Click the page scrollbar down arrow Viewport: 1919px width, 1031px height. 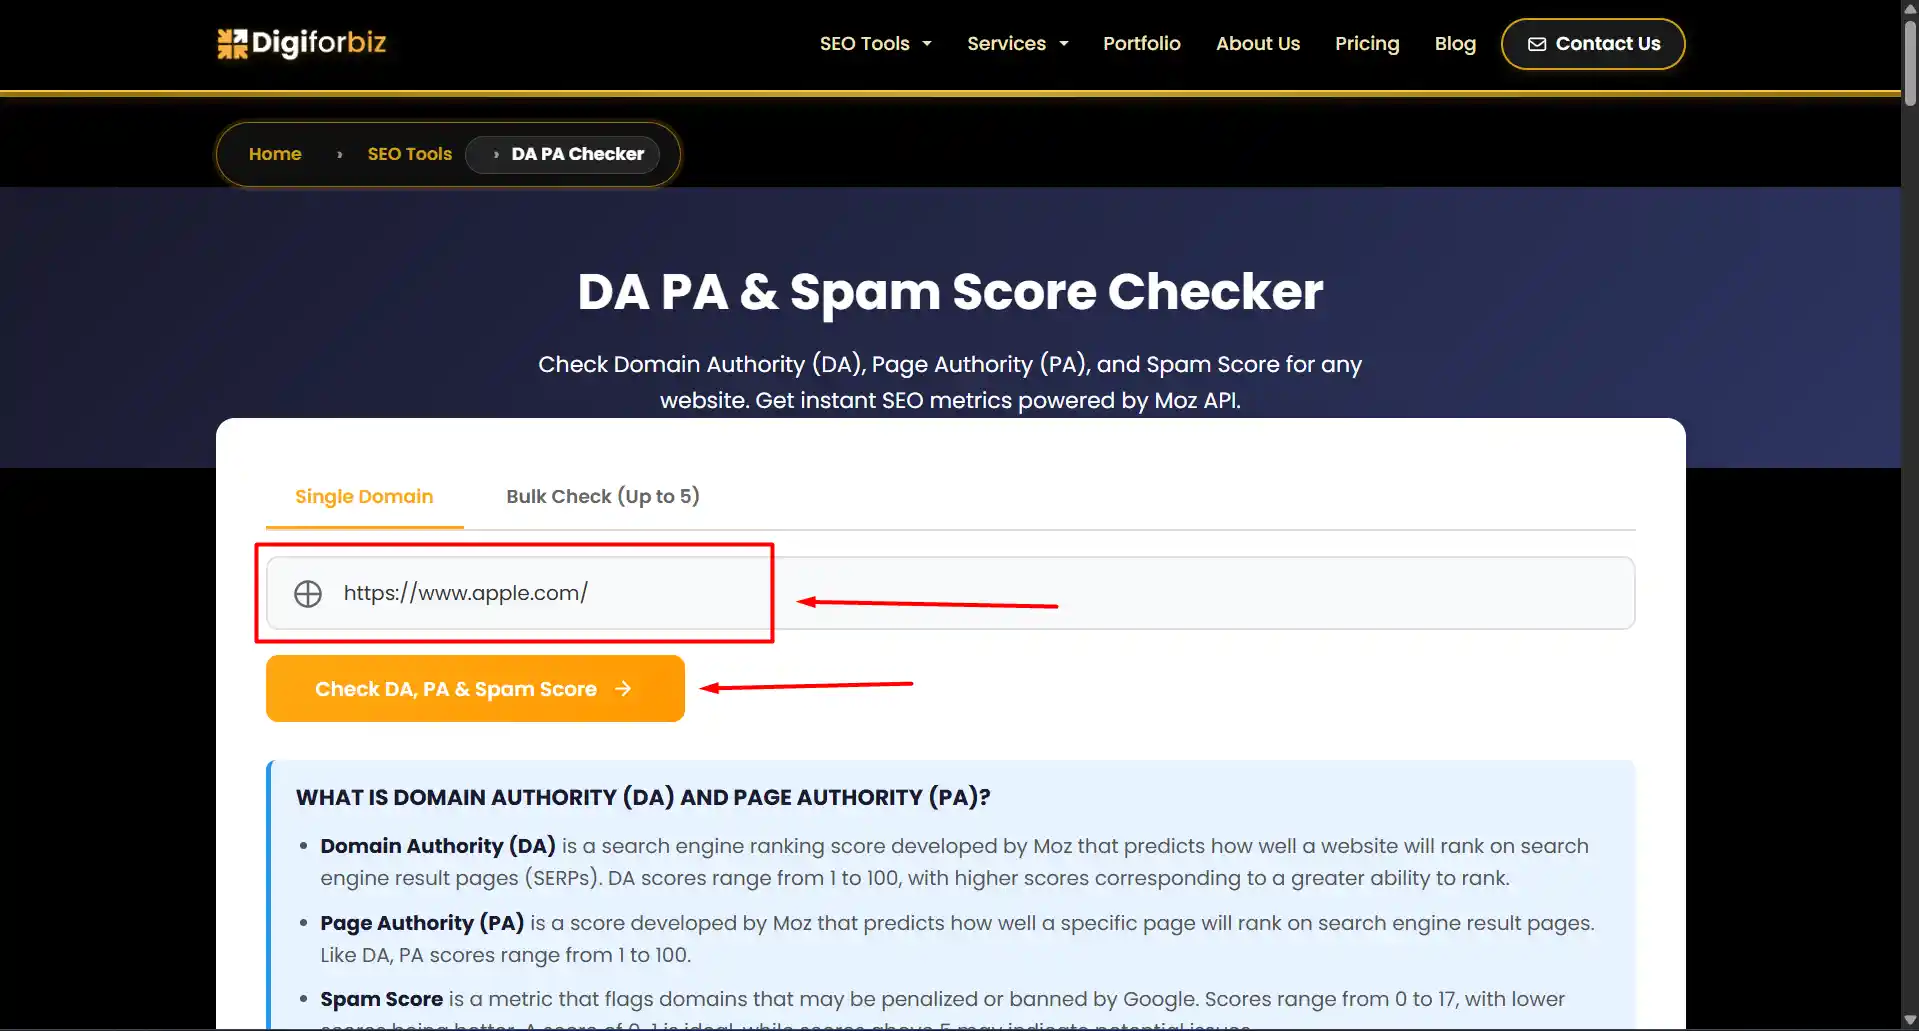(1909, 1021)
